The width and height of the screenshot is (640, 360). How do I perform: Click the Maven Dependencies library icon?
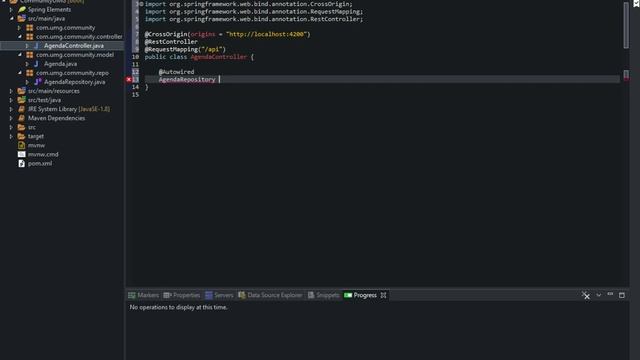(x=22, y=118)
